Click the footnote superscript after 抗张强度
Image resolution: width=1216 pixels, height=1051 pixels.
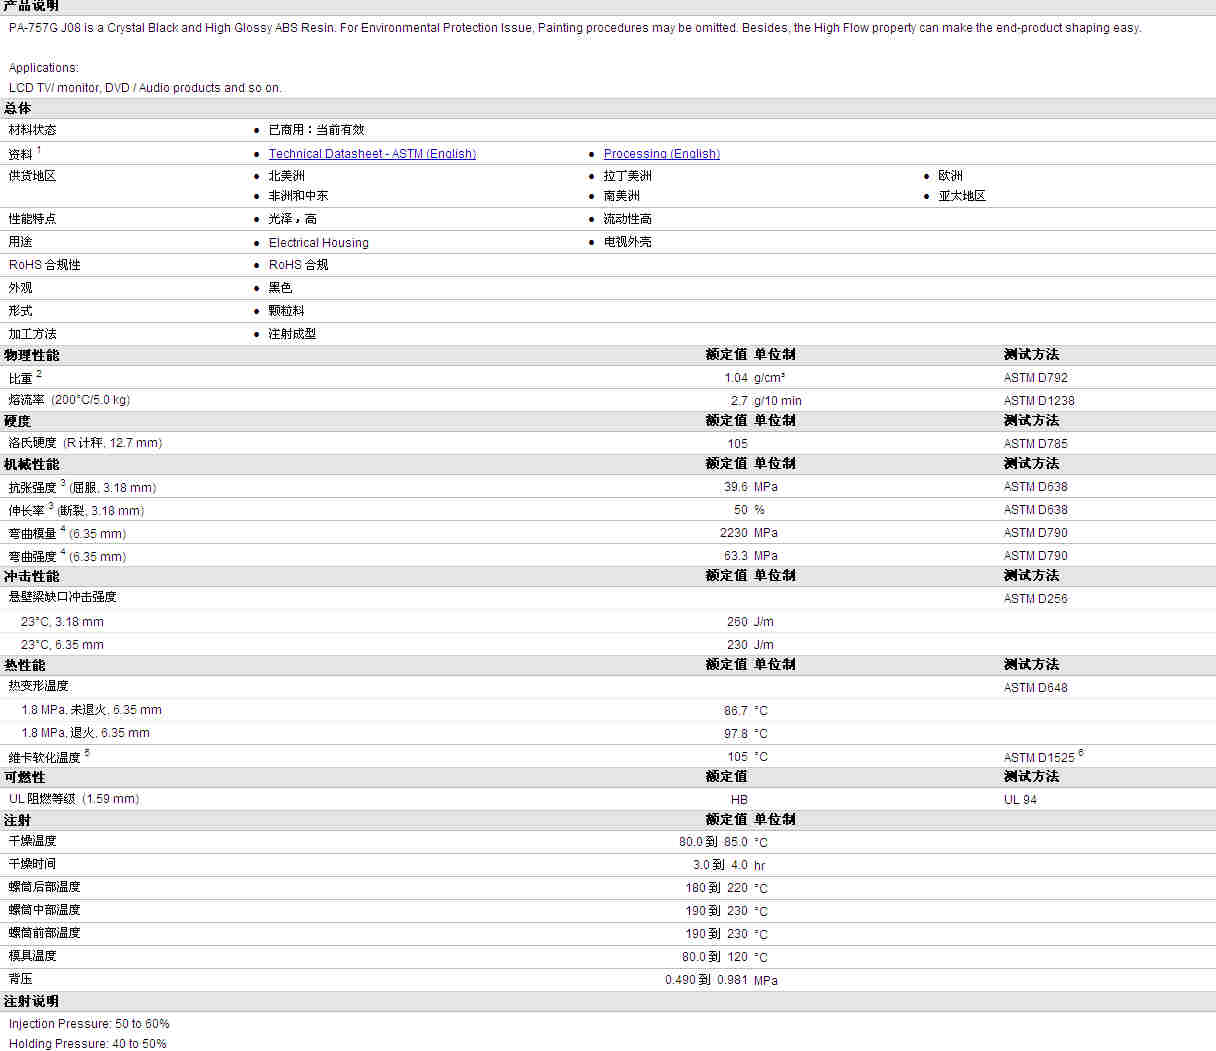click(x=63, y=483)
